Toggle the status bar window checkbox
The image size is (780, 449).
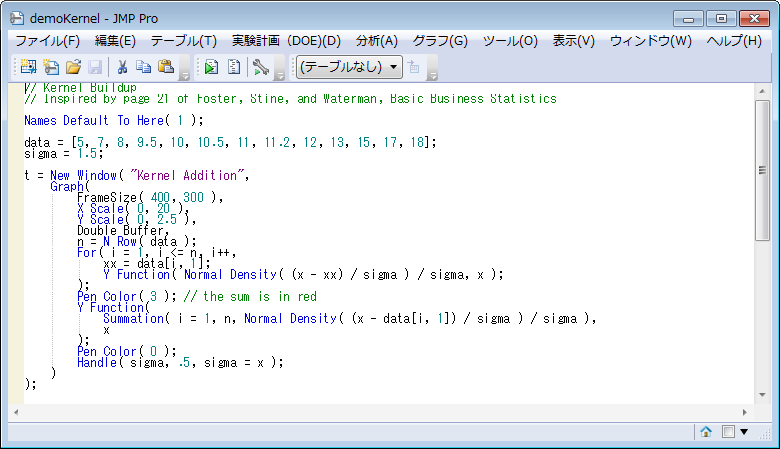pyautogui.click(x=728, y=432)
